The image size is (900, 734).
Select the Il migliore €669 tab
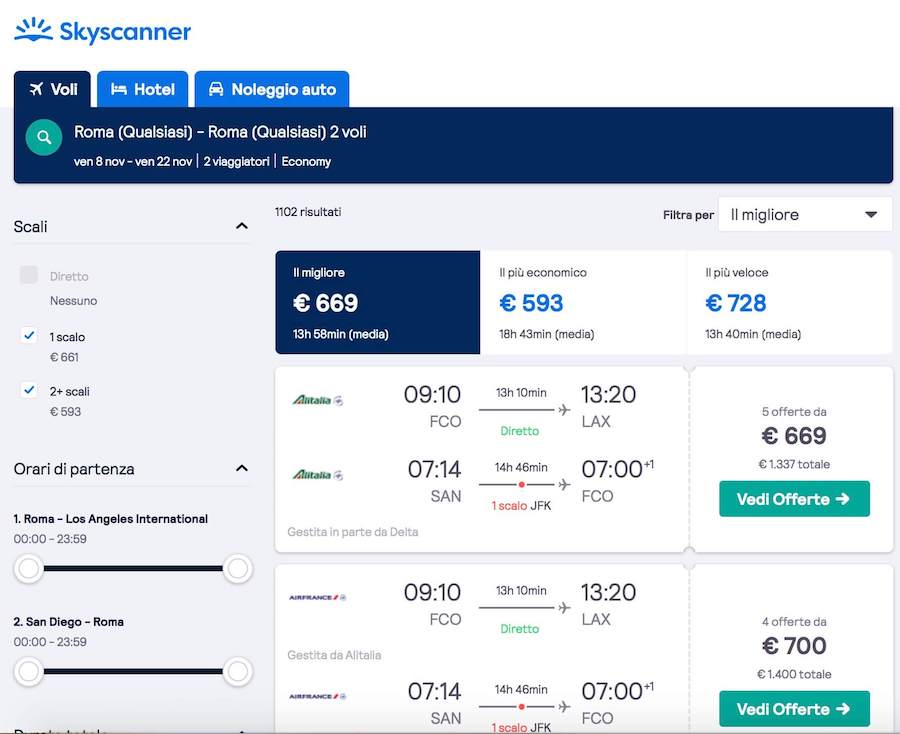pos(378,302)
